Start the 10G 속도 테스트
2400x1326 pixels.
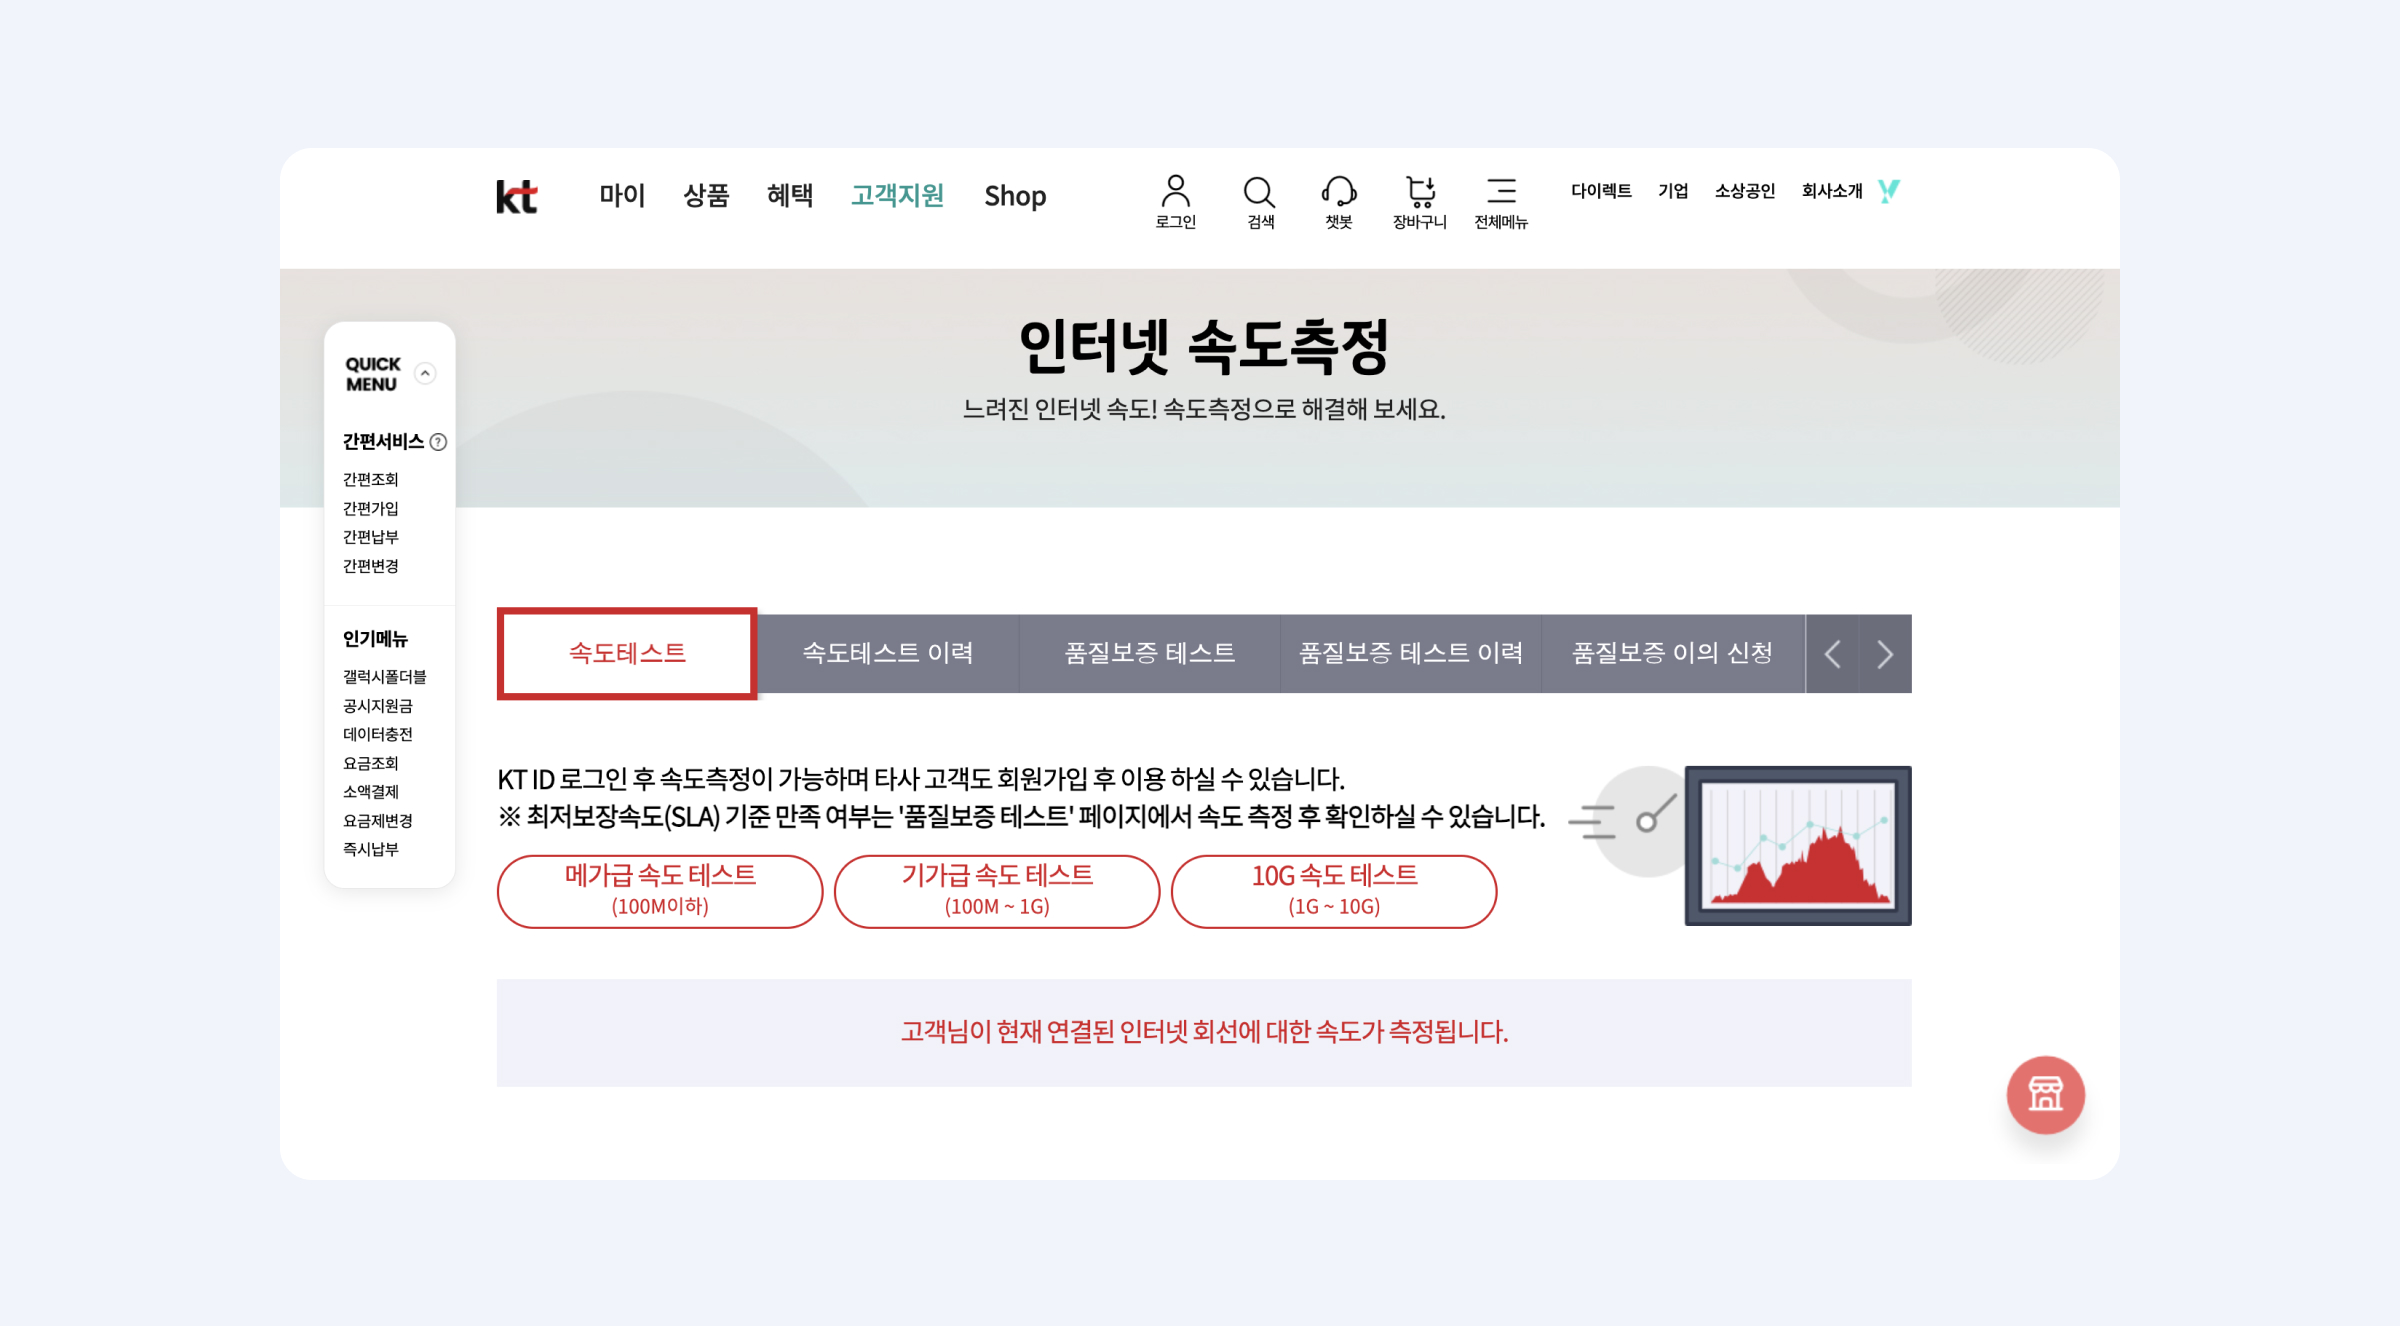(1334, 890)
